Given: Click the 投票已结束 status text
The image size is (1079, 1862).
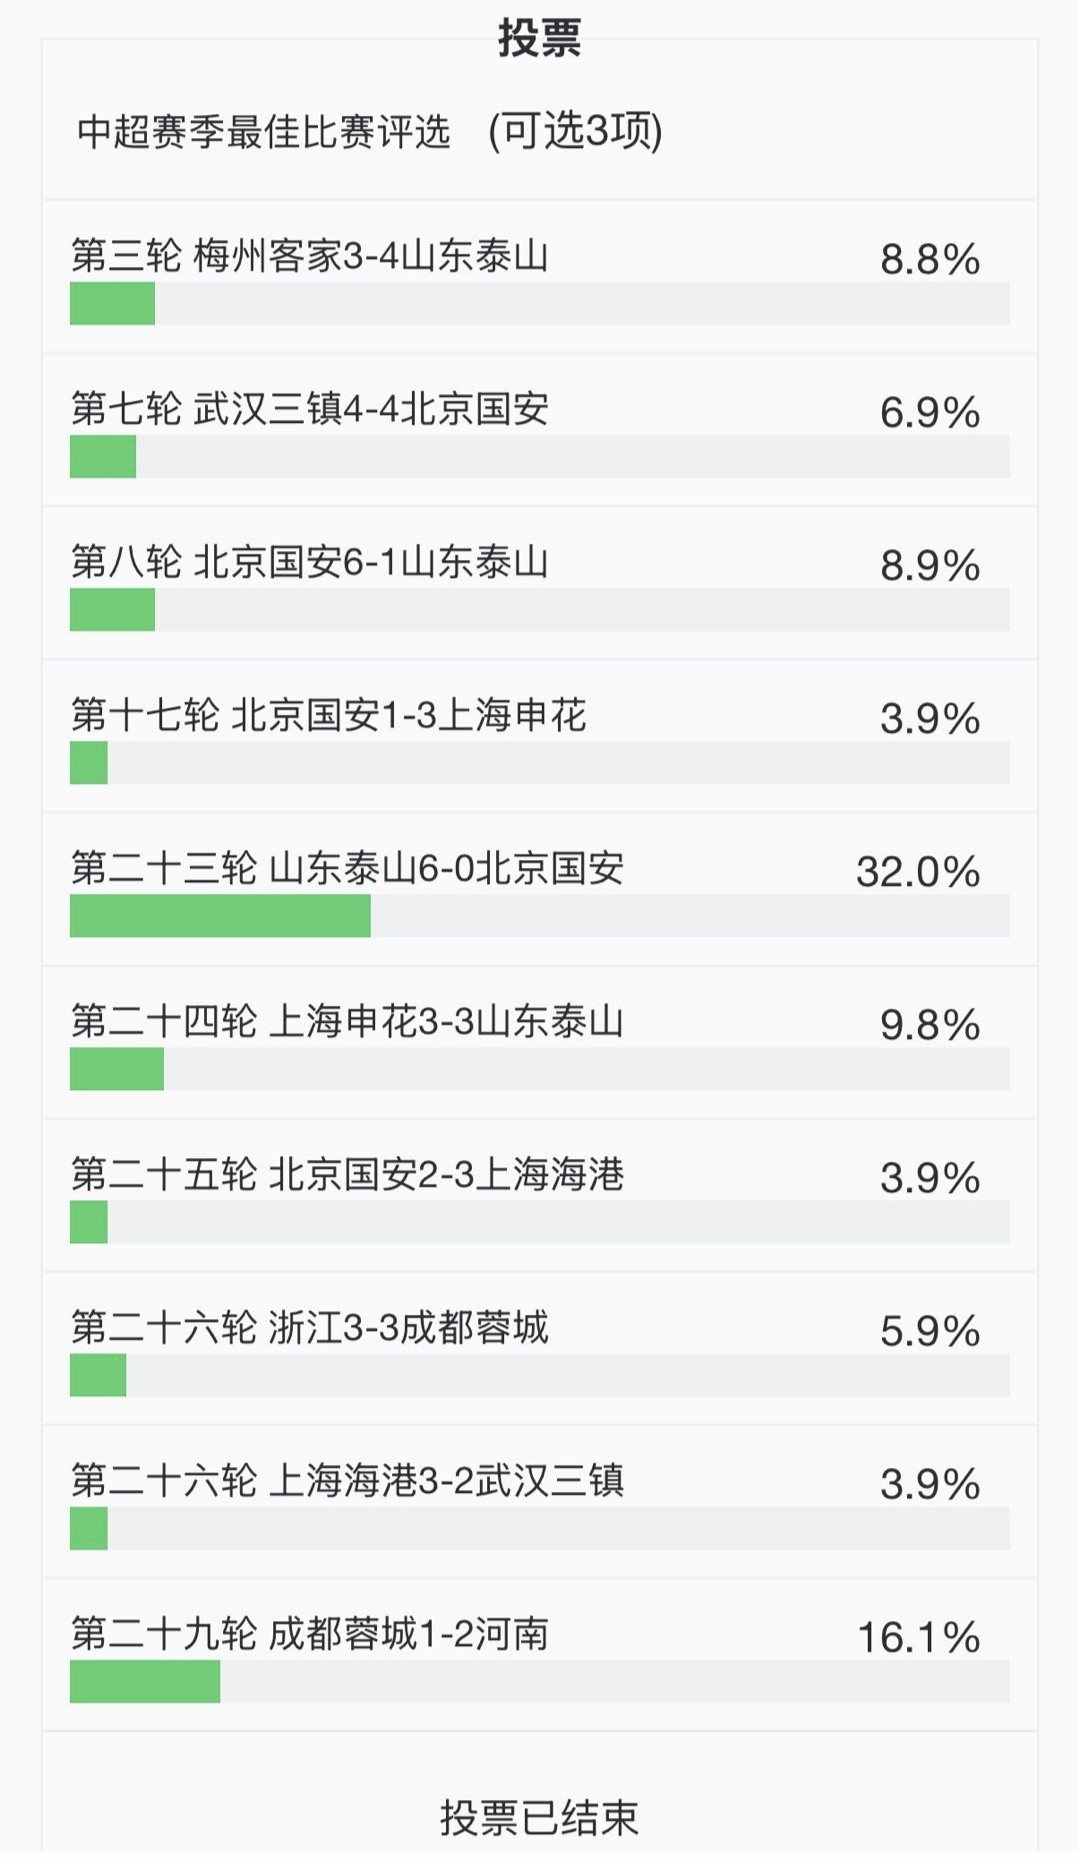Looking at the screenshot, I should [539, 1818].
